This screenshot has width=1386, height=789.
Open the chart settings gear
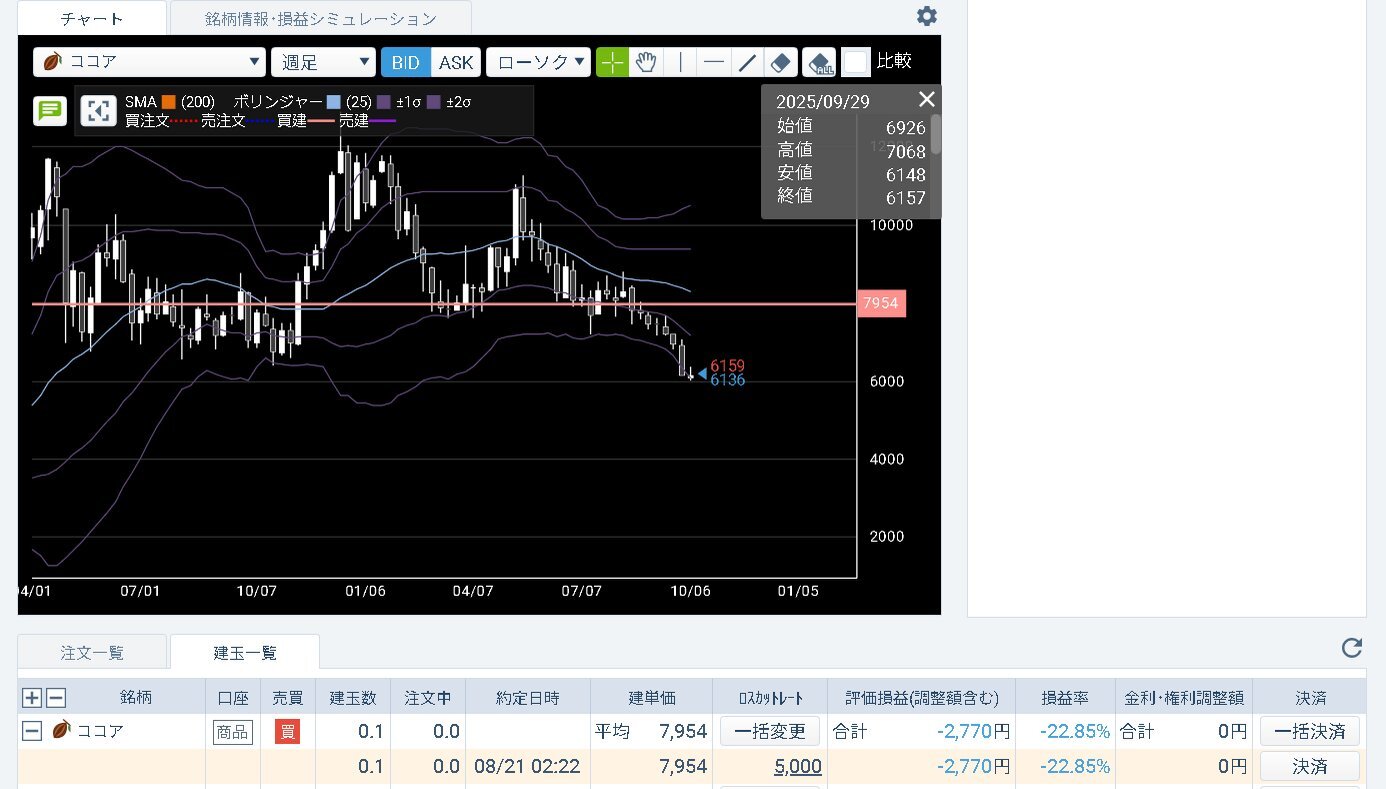click(927, 16)
